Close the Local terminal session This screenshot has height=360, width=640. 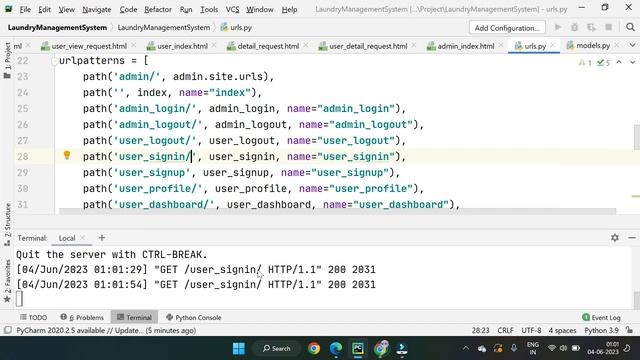tap(83, 238)
